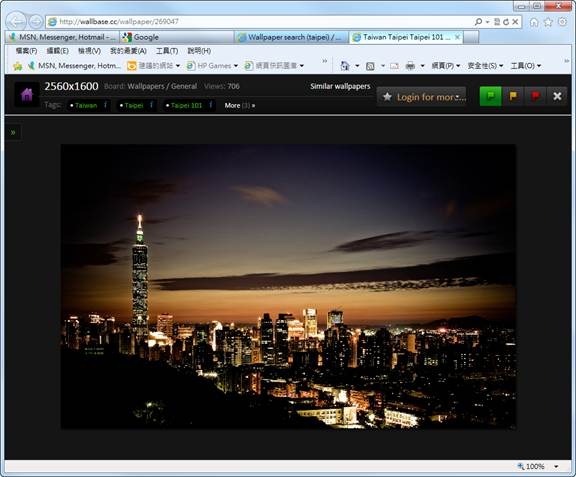
Task: Refresh the page with the reload icon
Action: pos(506,22)
